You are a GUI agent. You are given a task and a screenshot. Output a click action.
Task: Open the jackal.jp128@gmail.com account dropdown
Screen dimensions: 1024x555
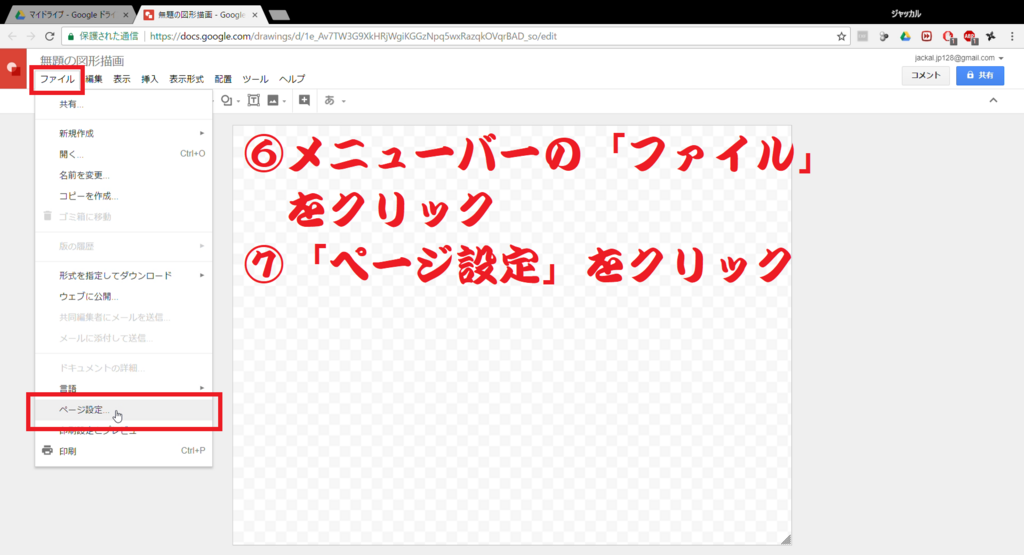[959, 58]
